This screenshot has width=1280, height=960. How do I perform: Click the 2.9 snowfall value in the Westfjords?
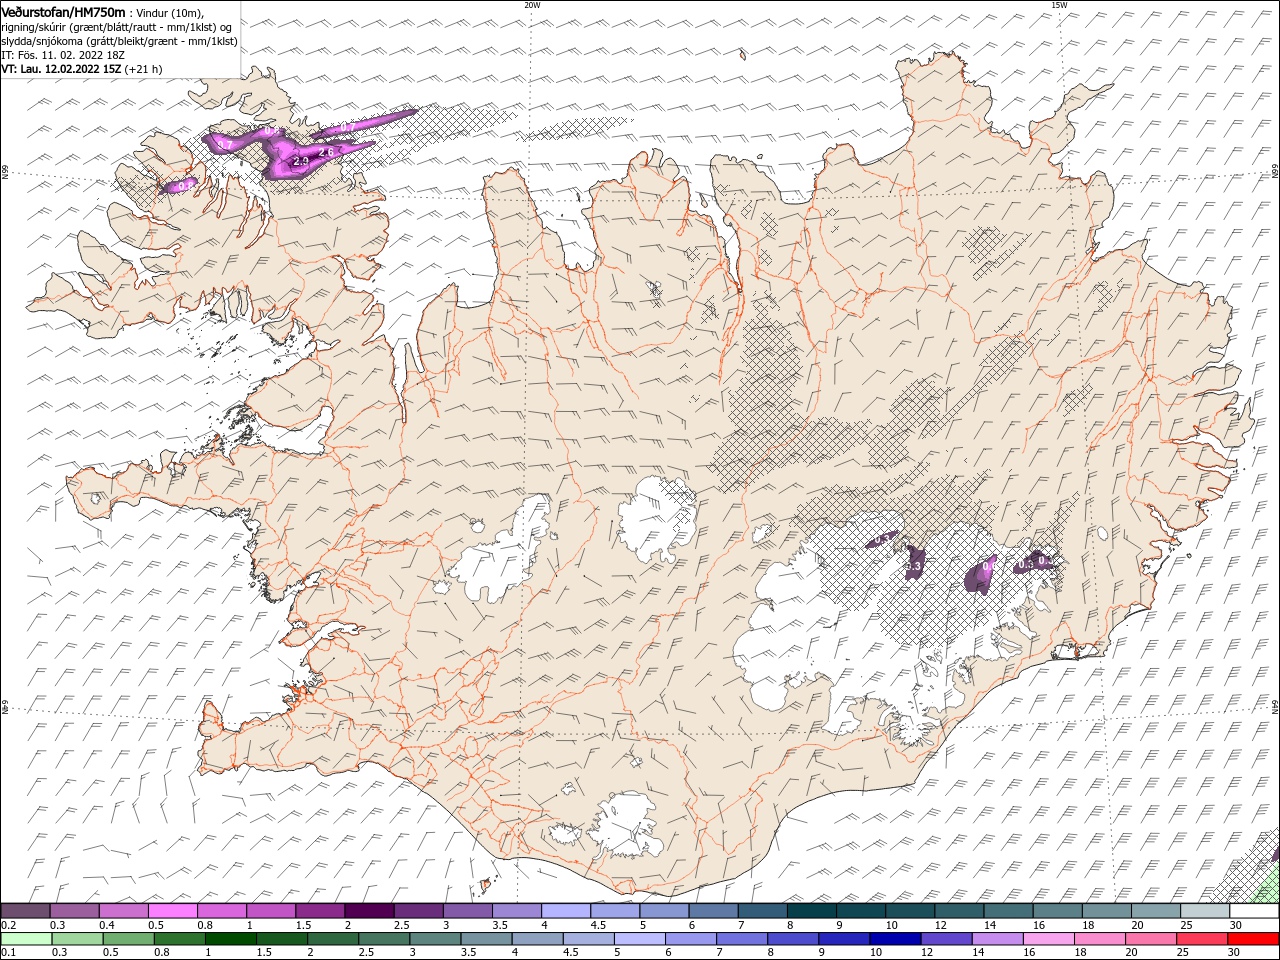tap(301, 161)
